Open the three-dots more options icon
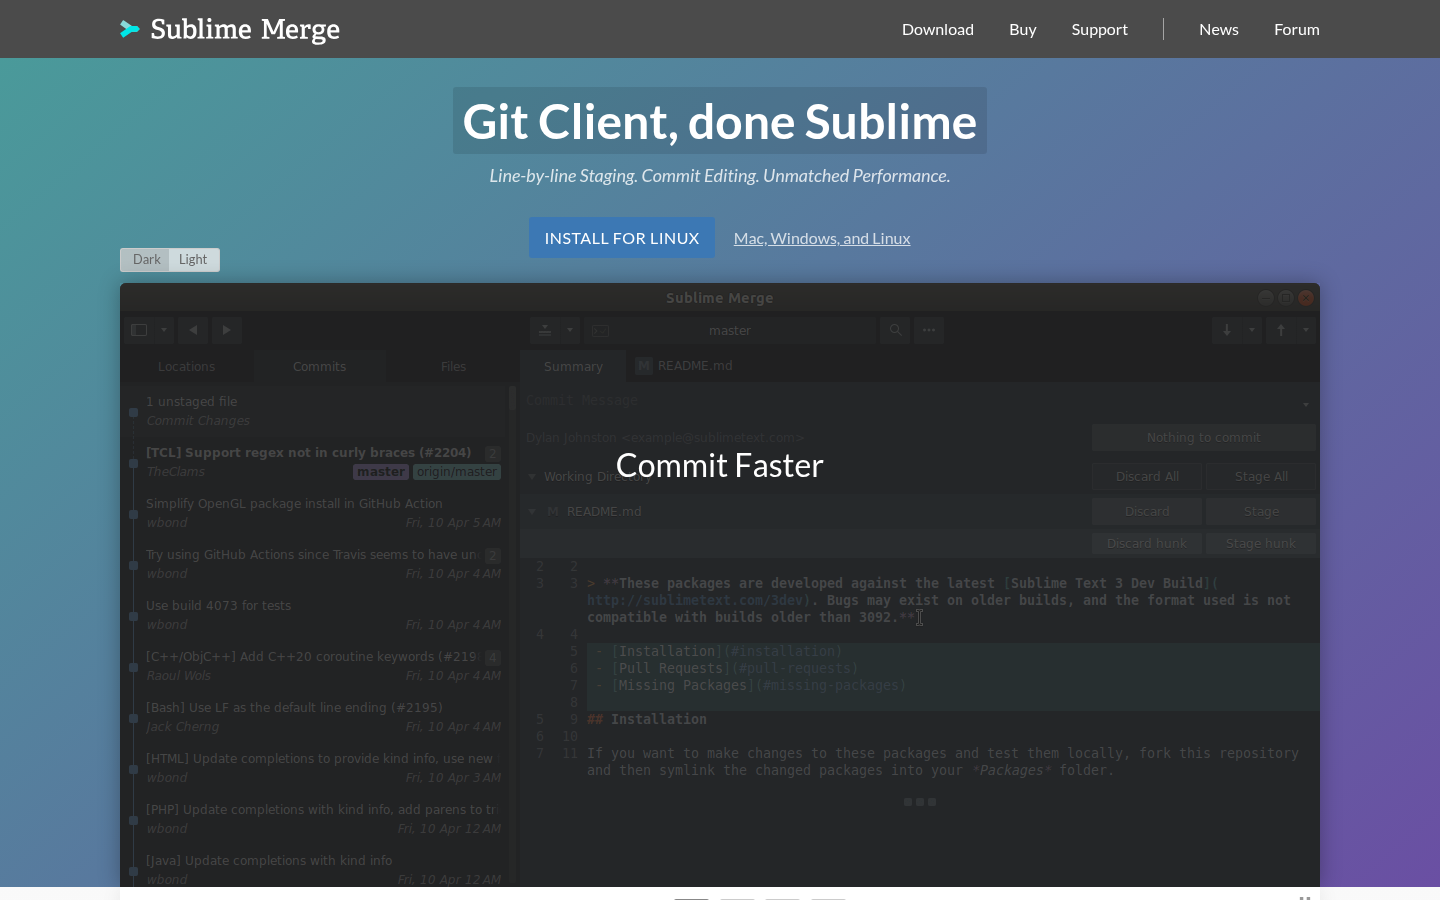This screenshot has width=1440, height=900. point(929,330)
